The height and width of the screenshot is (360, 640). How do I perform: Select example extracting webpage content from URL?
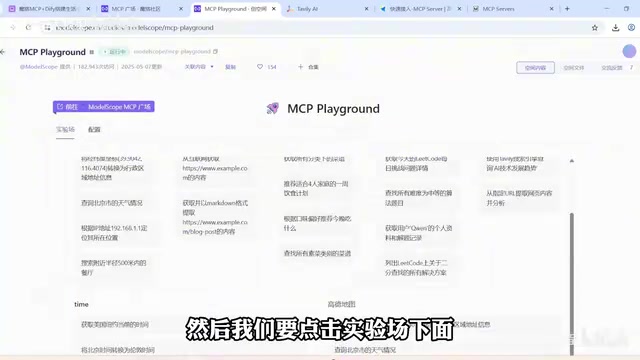[519, 198]
